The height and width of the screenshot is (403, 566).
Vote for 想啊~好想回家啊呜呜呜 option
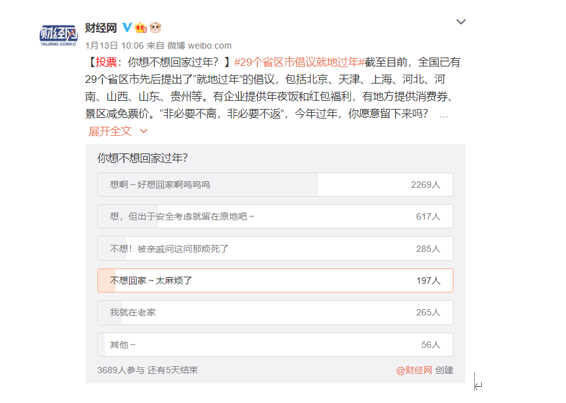[x=275, y=185]
